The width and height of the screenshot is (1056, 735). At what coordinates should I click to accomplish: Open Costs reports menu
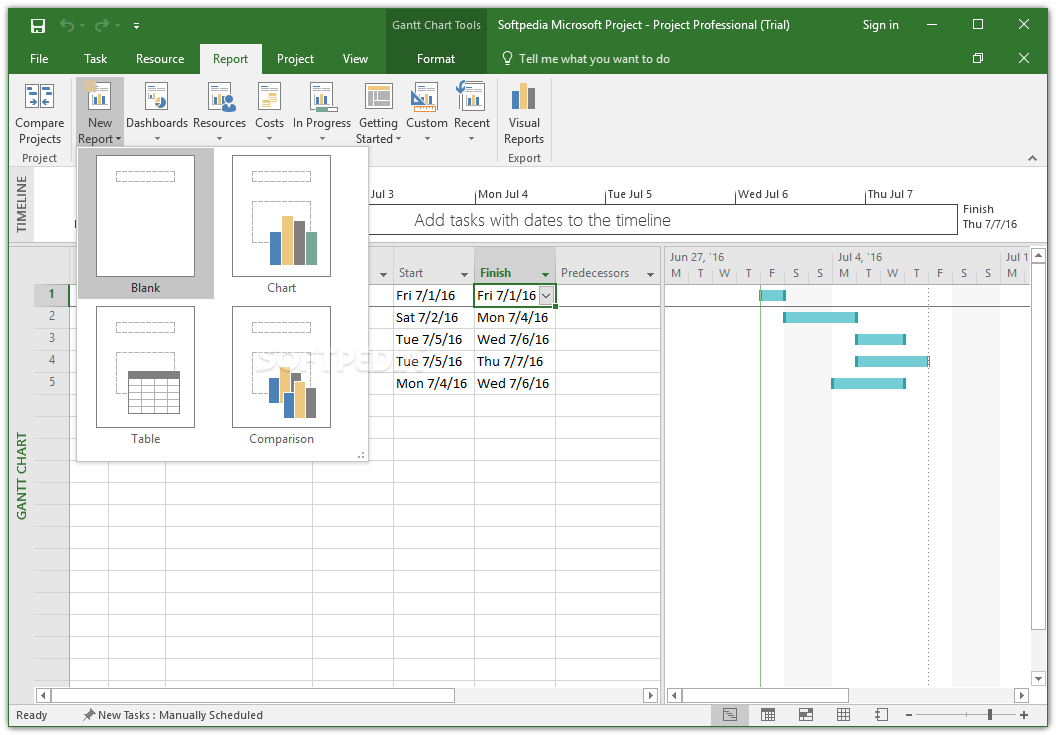coord(269,113)
